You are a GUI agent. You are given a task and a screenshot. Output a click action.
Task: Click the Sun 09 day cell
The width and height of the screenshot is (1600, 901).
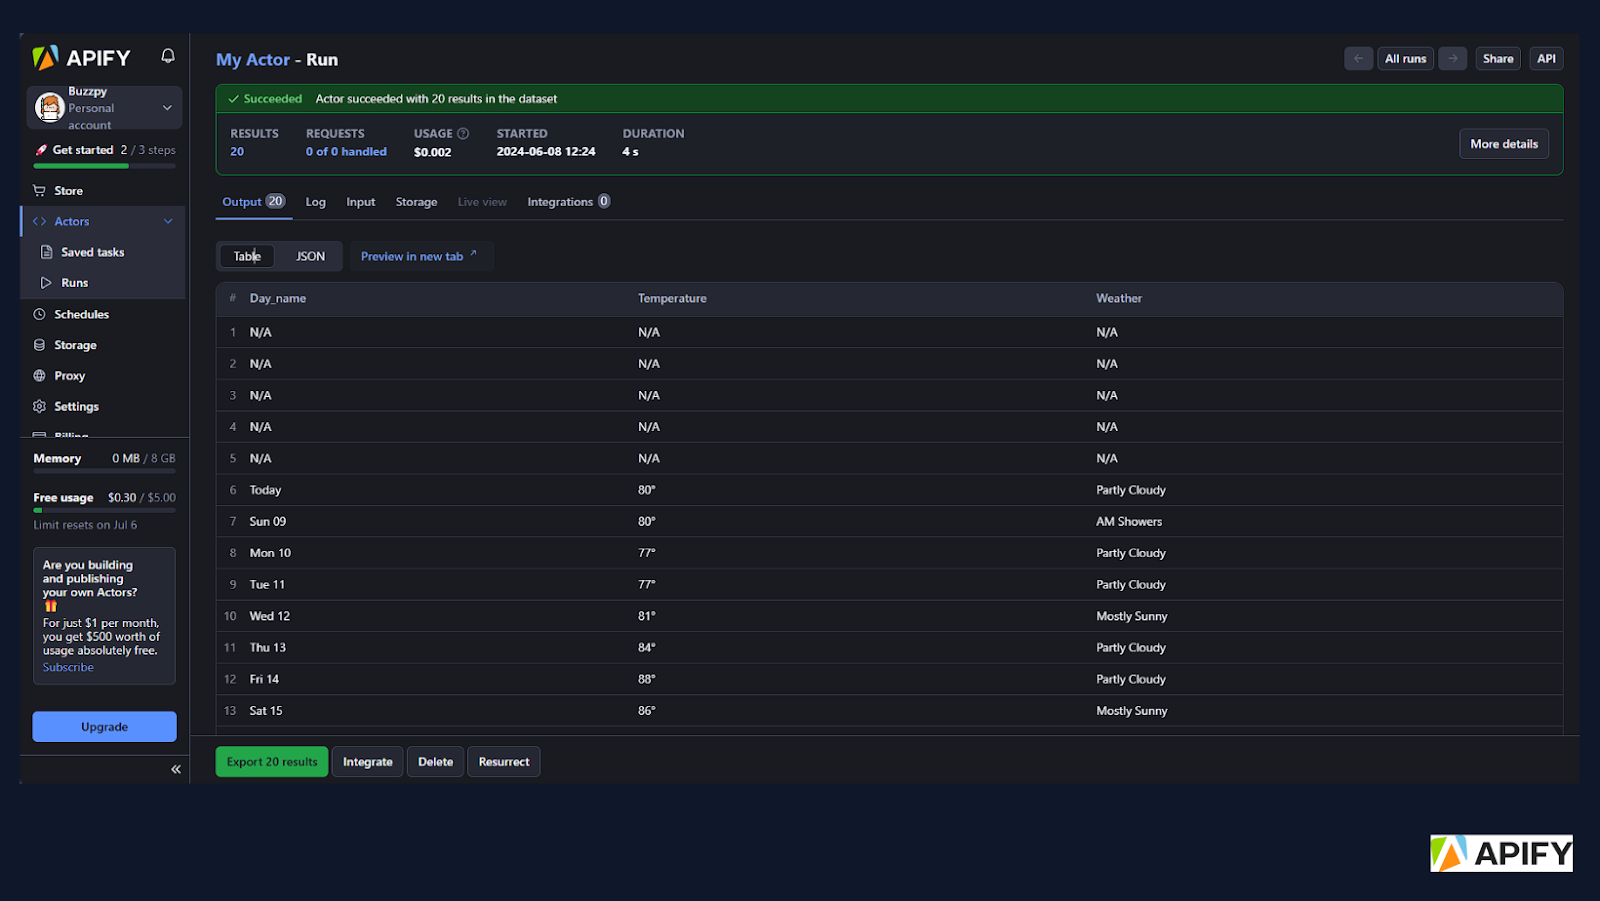pos(268,521)
